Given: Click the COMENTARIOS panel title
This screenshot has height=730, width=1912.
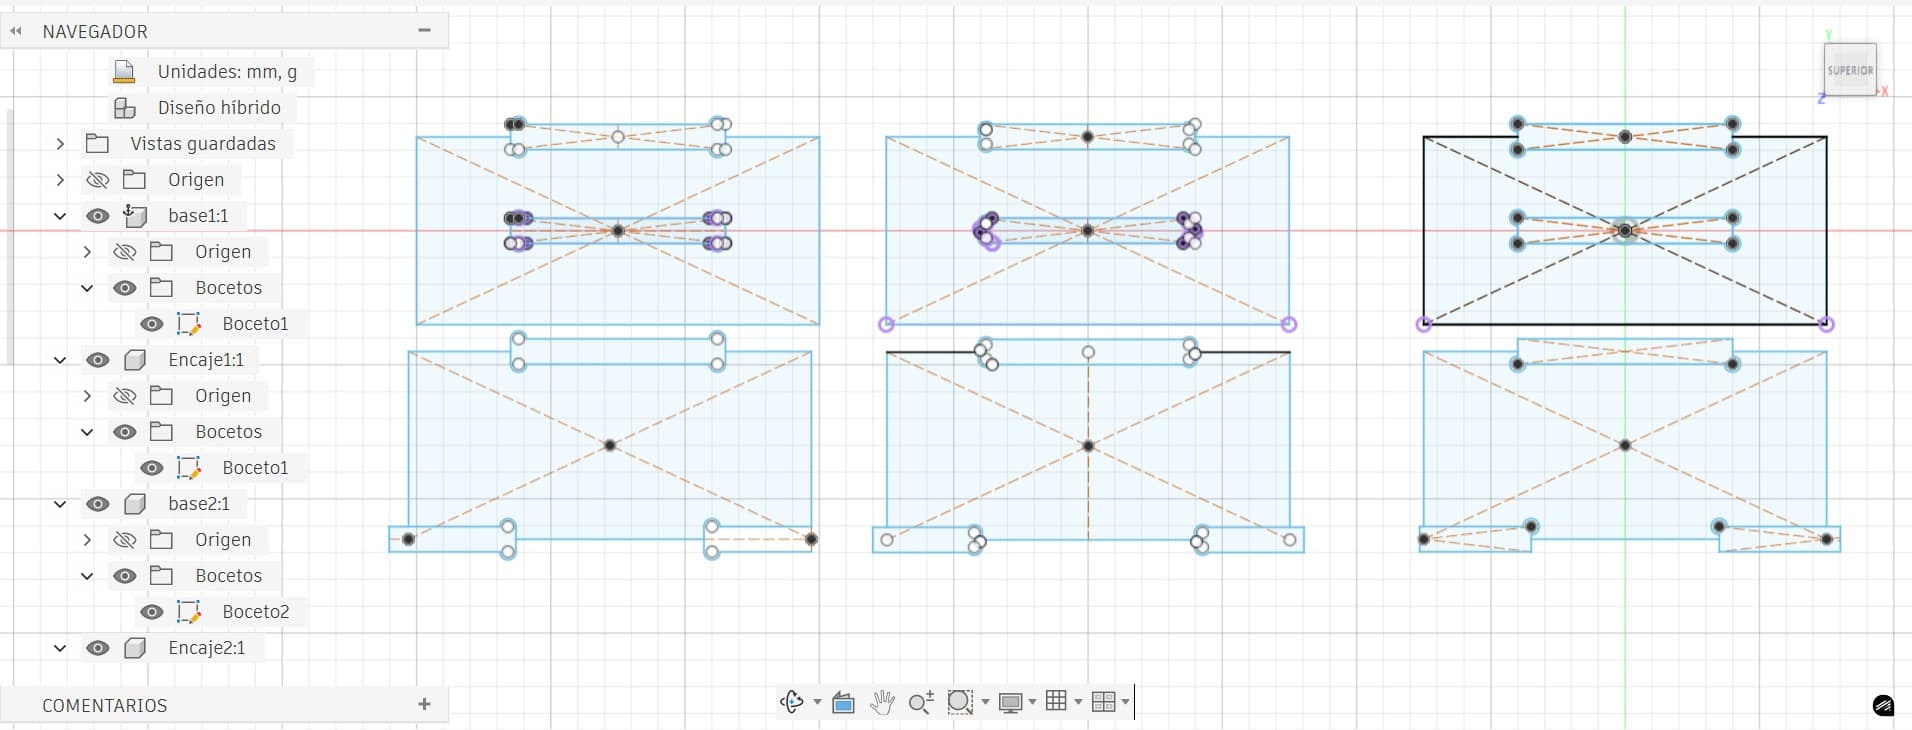Looking at the screenshot, I should 105,706.
